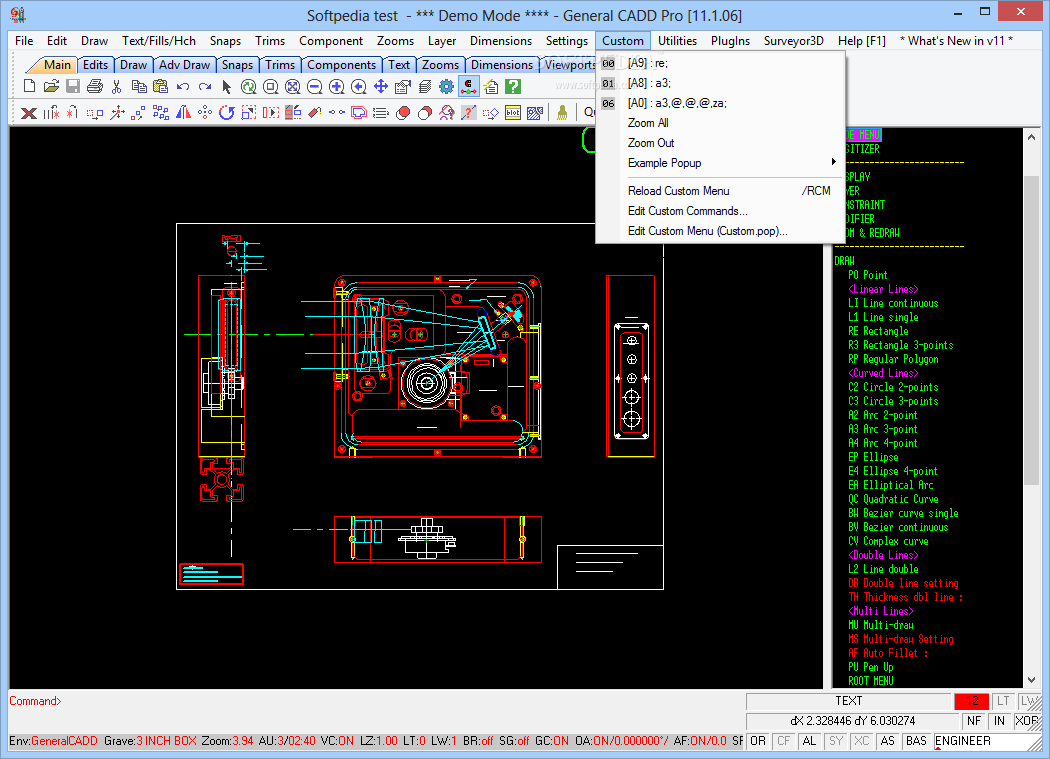Screen dimensions: 1050x759
Task: Open Edit Custom Commands... entry
Action: coord(720,211)
